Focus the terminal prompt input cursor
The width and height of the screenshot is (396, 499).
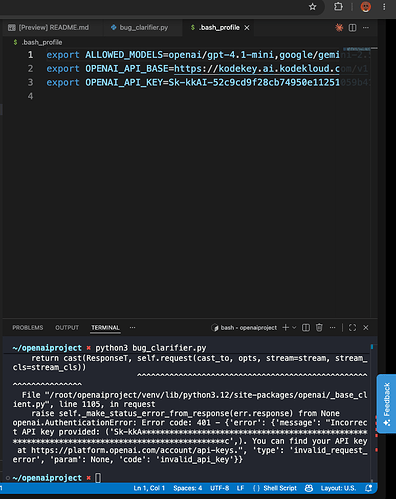coord(98,478)
